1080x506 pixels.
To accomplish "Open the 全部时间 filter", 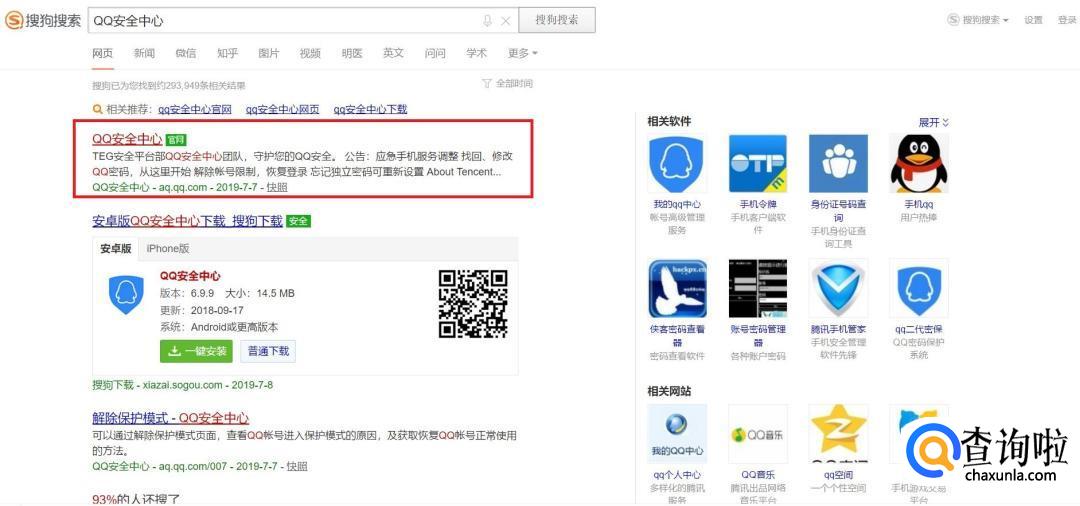I will [x=507, y=83].
